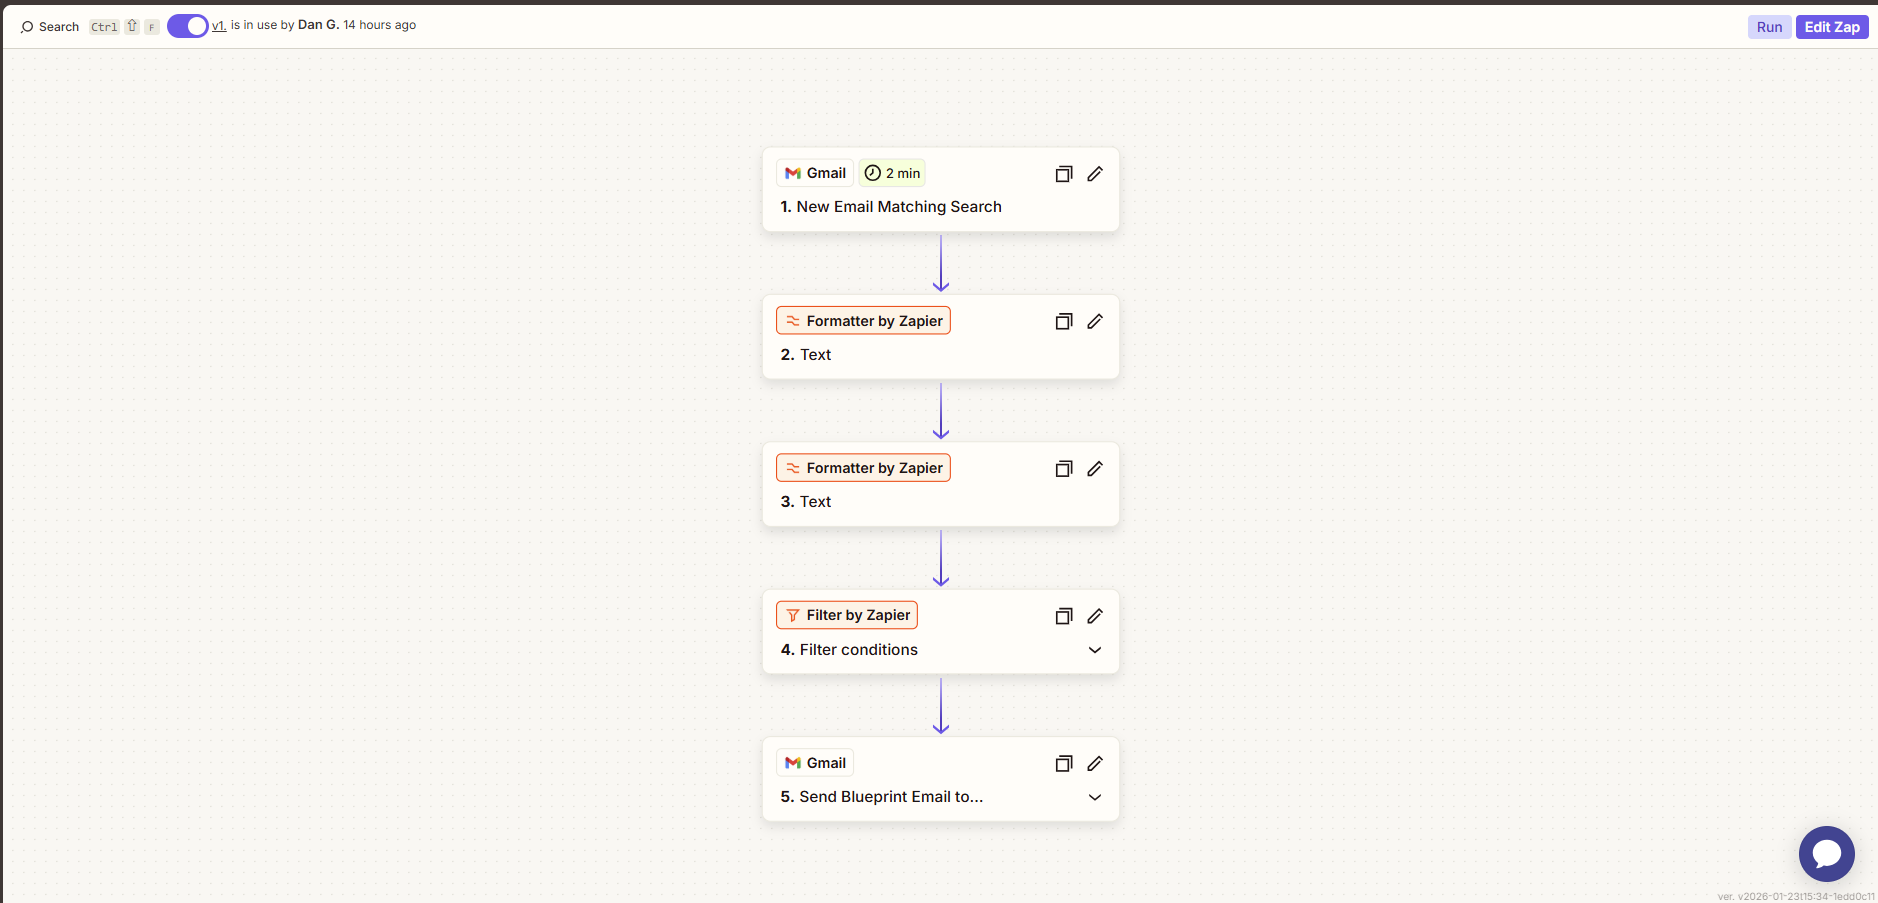Toggle the Zap on/off switch
The width and height of the screenshot is (1878, 903).
click(x=187, y=26)
